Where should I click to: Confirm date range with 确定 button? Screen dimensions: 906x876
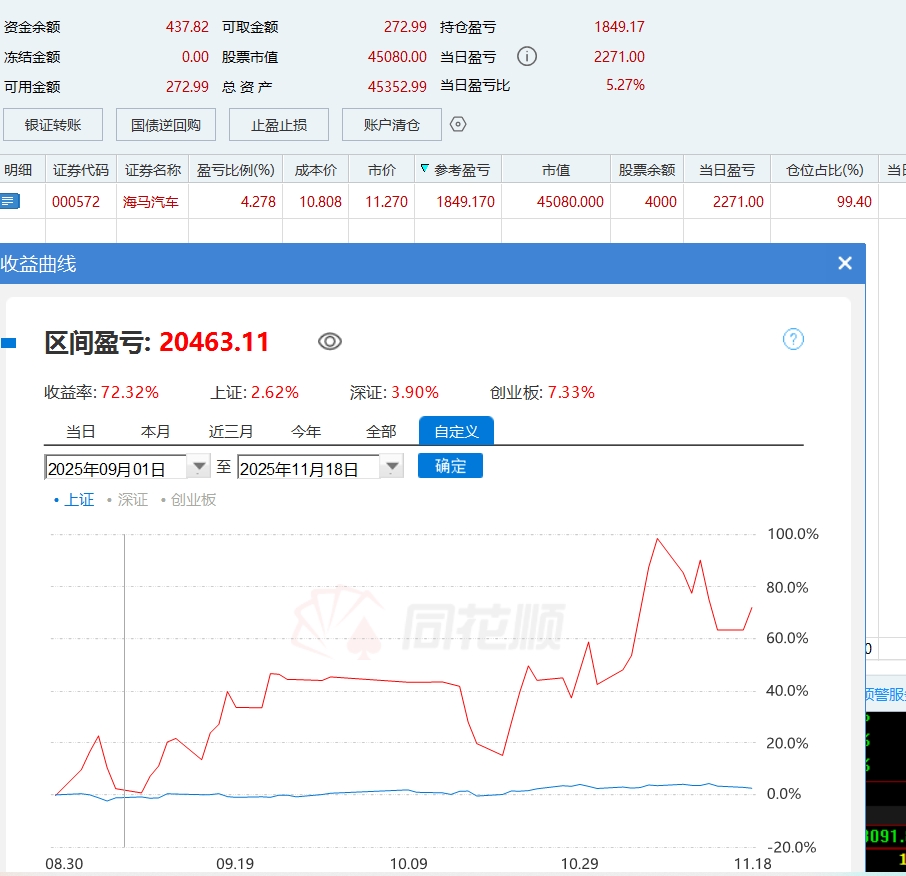450,466
